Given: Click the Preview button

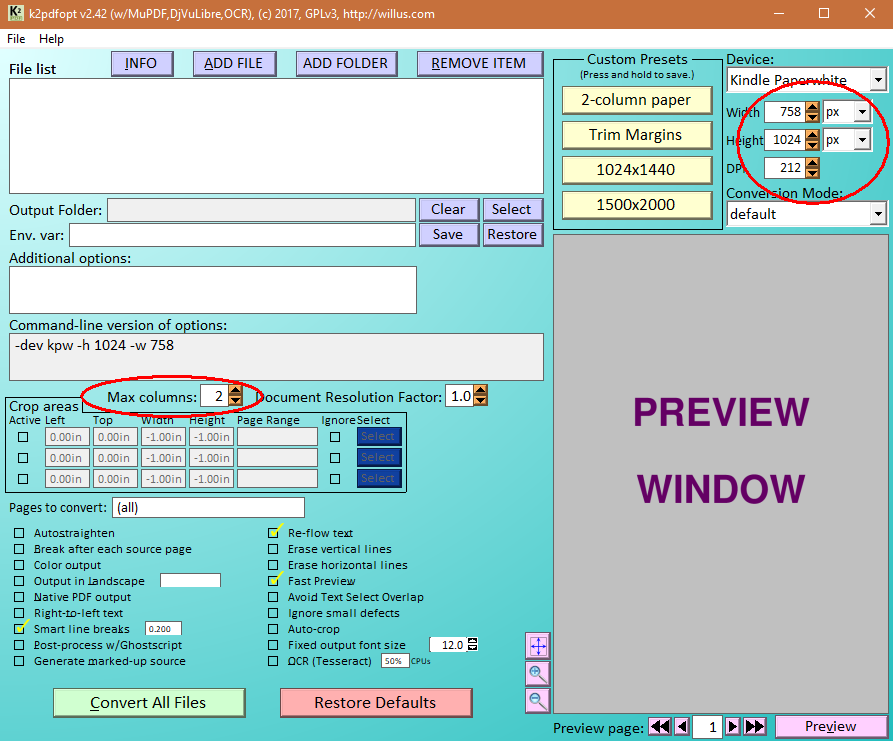Looking at the screenshot, I should tap(830, 726).
